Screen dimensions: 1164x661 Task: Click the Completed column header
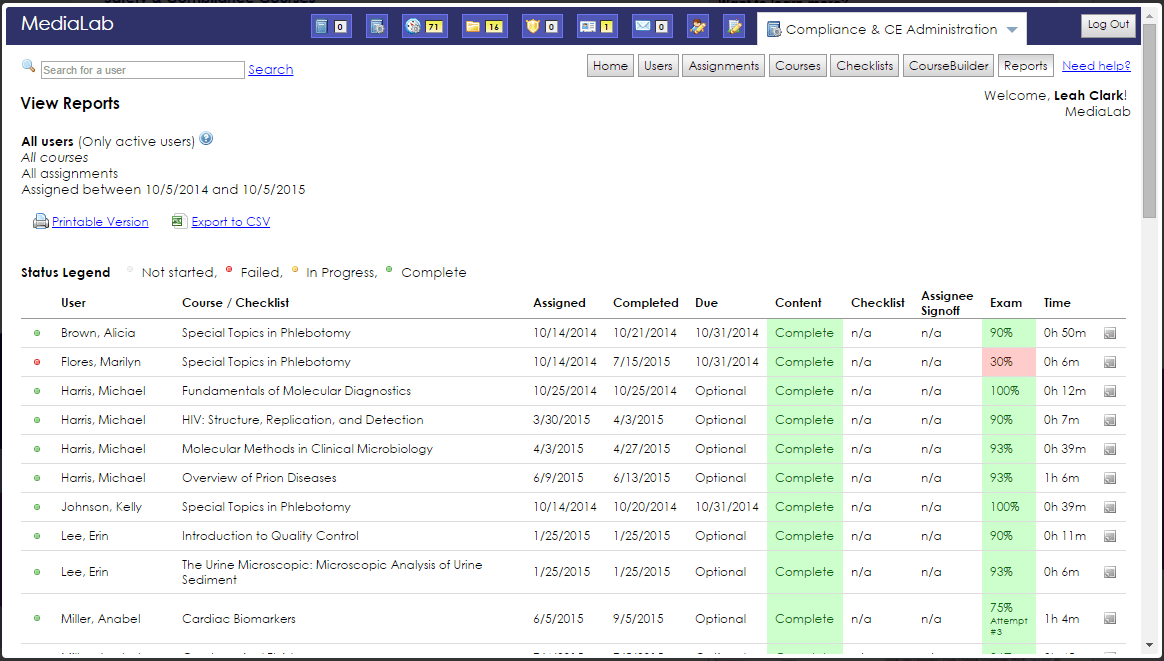click(646, 303)
